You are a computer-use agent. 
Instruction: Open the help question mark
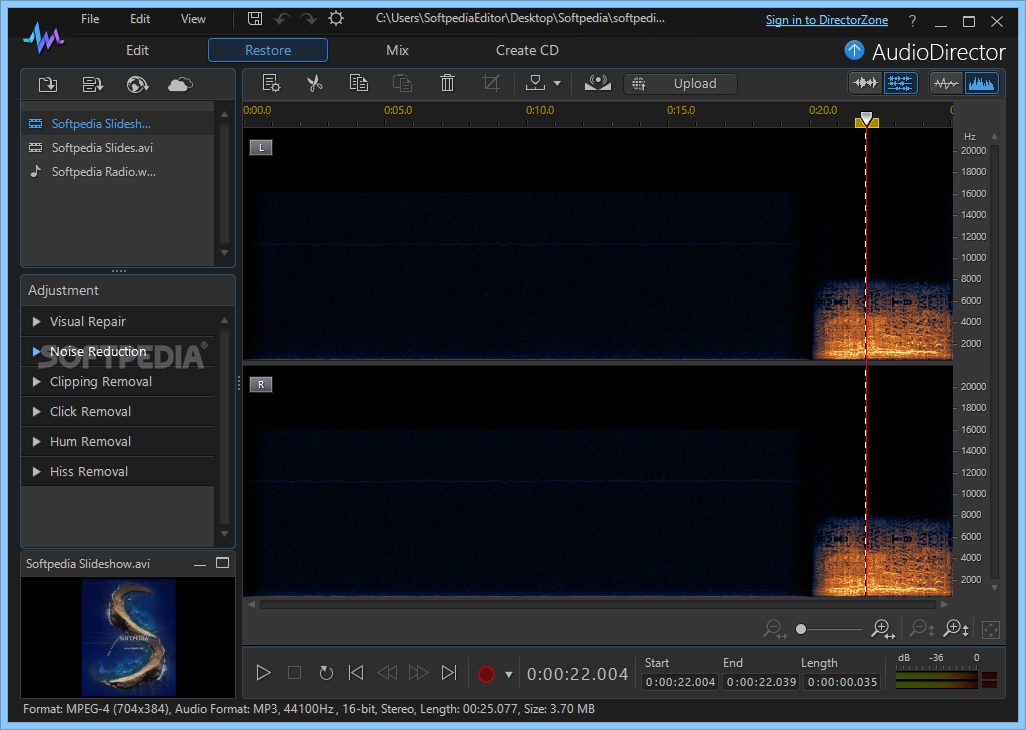coord(912,21)
